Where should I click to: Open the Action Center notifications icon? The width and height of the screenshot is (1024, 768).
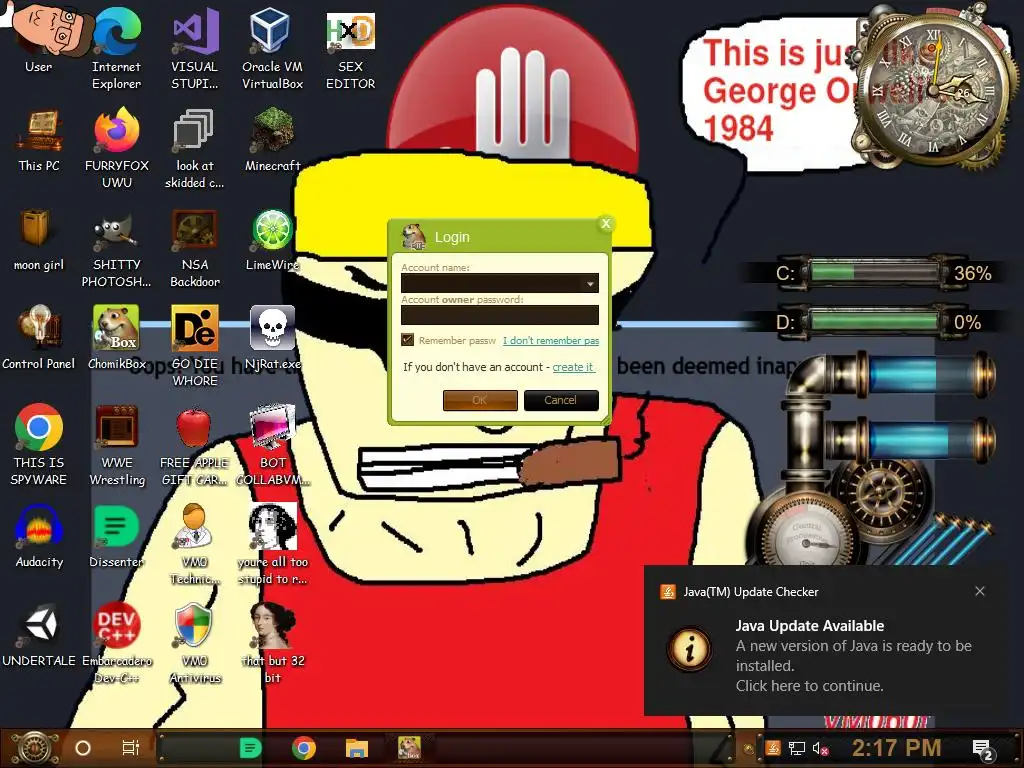coord(983,750)
